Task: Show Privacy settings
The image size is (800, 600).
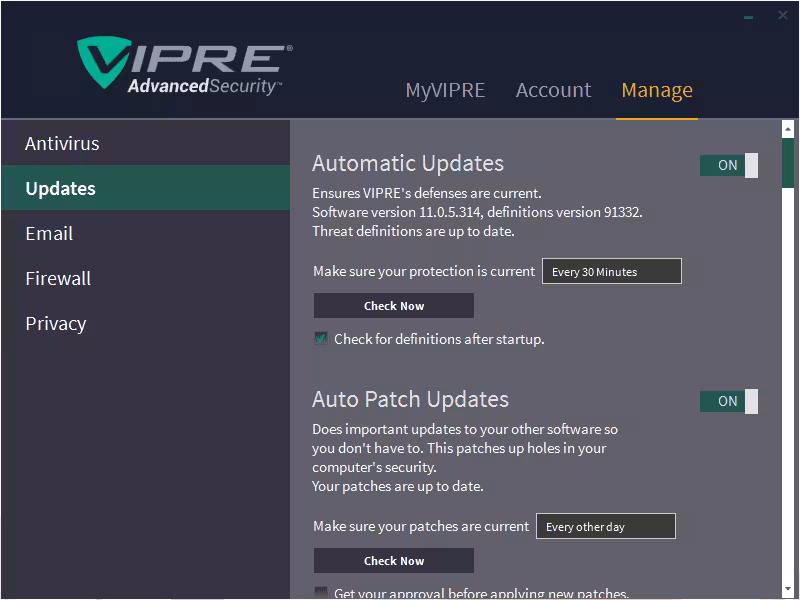Action: click(145, 323)
